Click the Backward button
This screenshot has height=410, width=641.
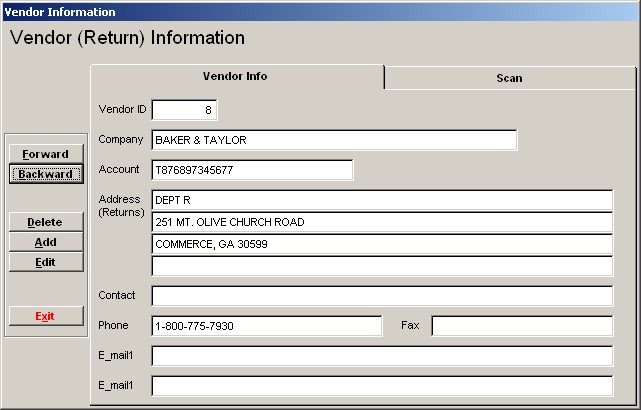[x=46, y=174]
